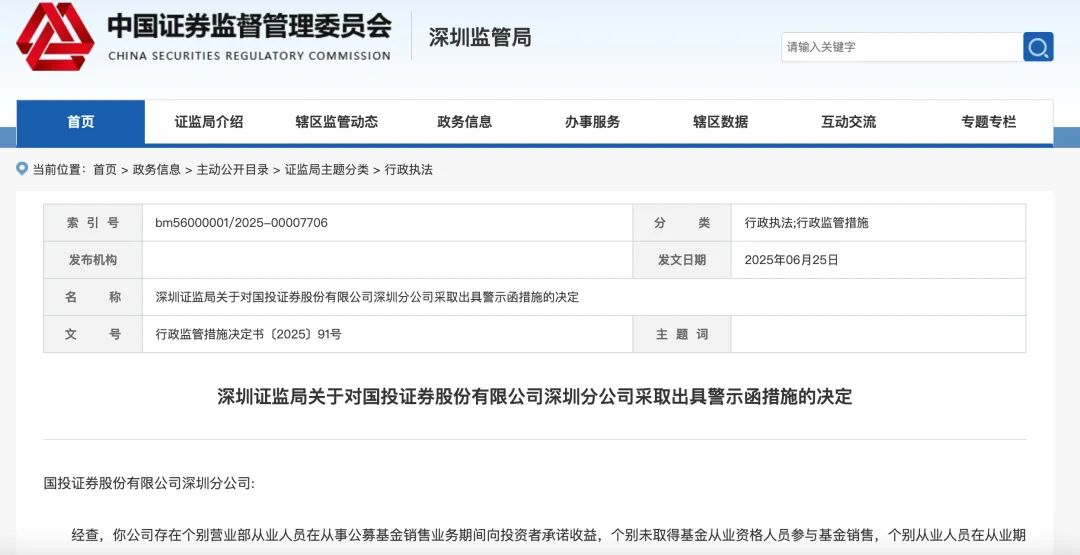Click the 行政执法;行政监管措施 category value
1080x555 pixels.
point(807,222)
